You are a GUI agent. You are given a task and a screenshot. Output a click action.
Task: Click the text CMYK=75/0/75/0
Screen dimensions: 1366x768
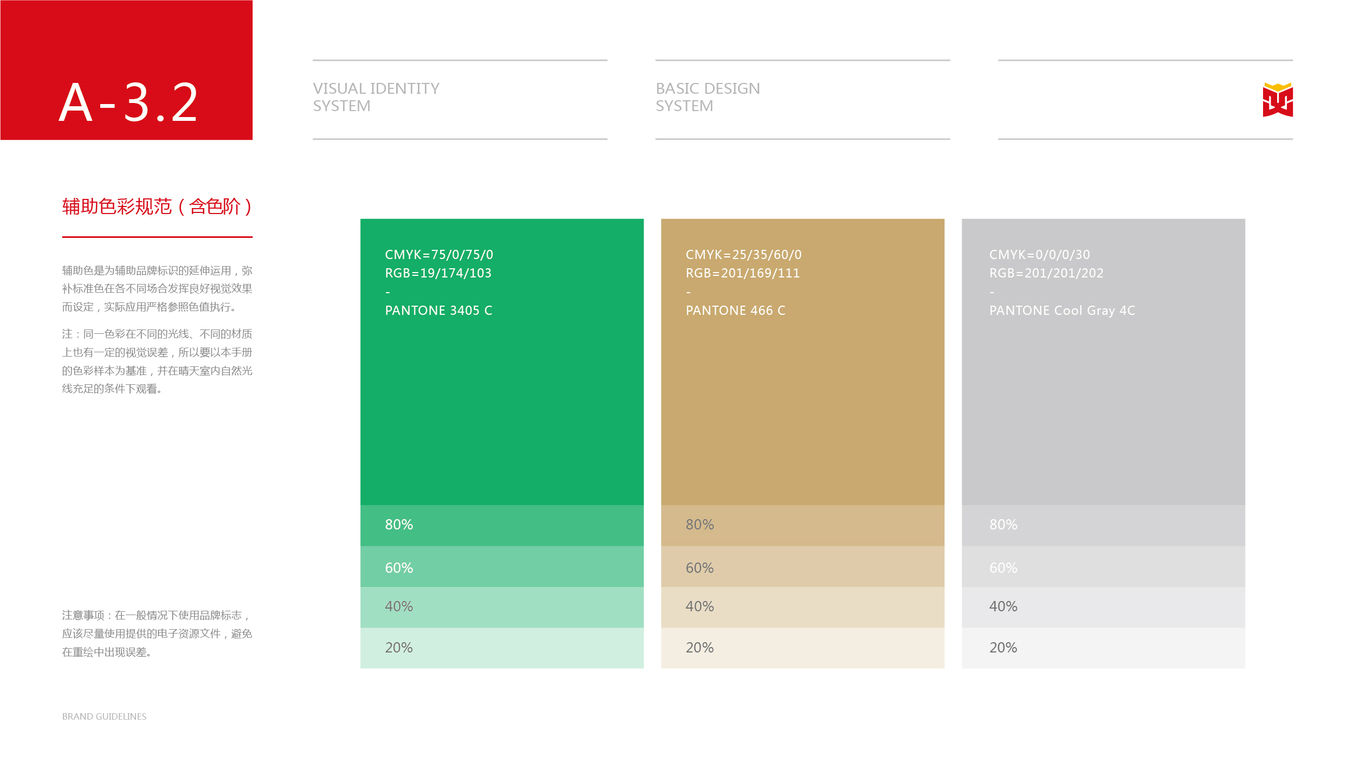point(439,255)
